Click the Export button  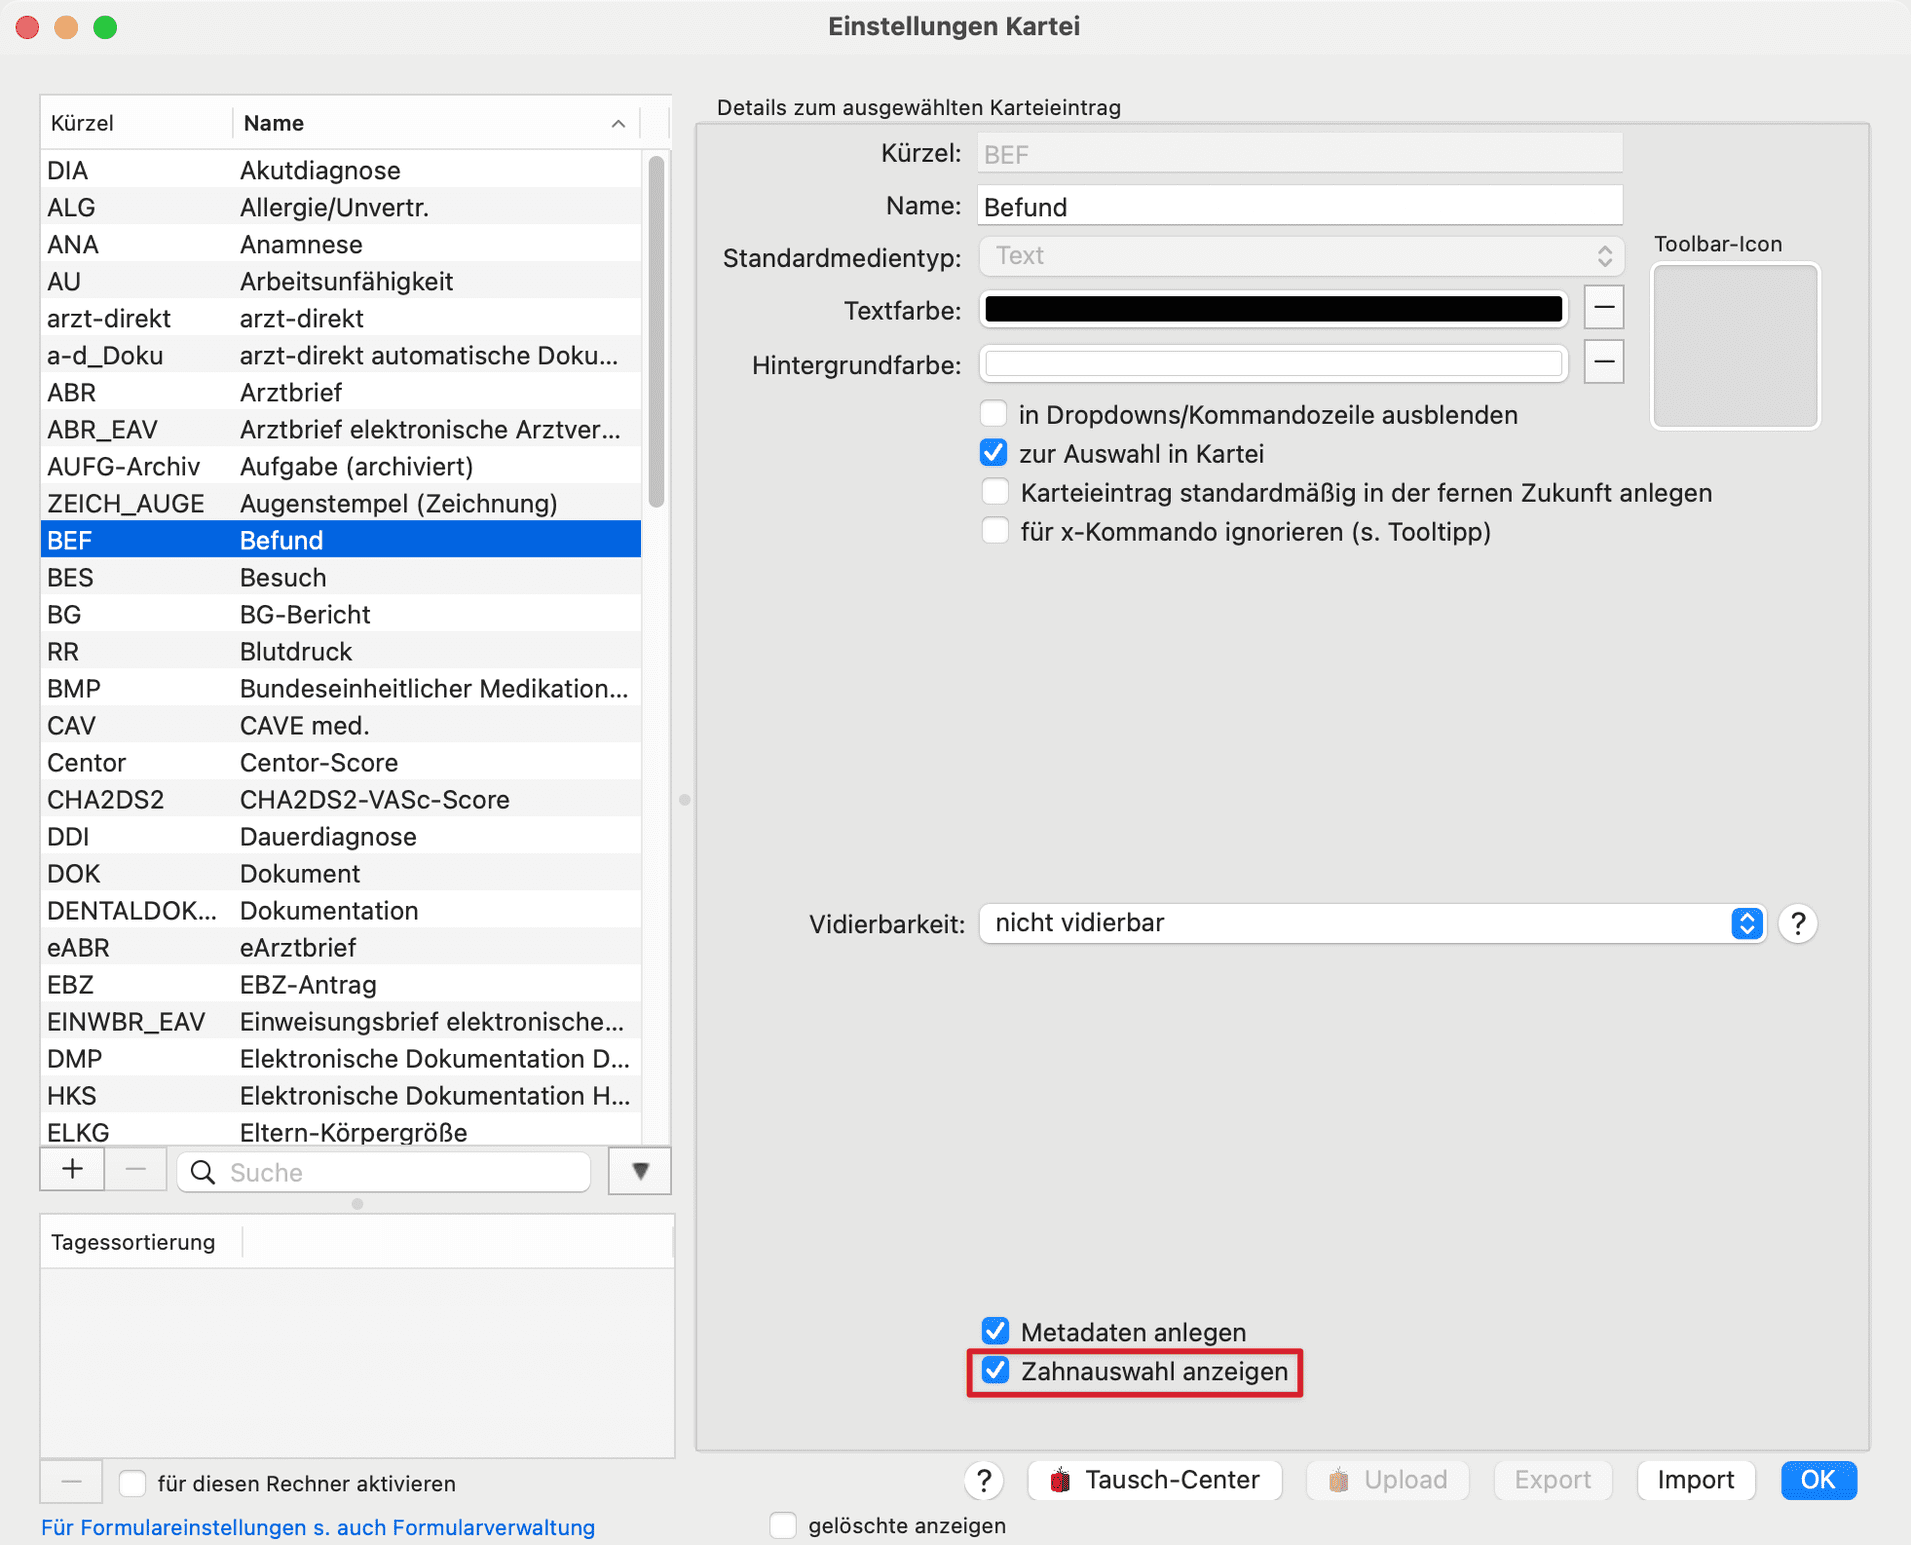pyautogui.click(x=1552, y=1480)
